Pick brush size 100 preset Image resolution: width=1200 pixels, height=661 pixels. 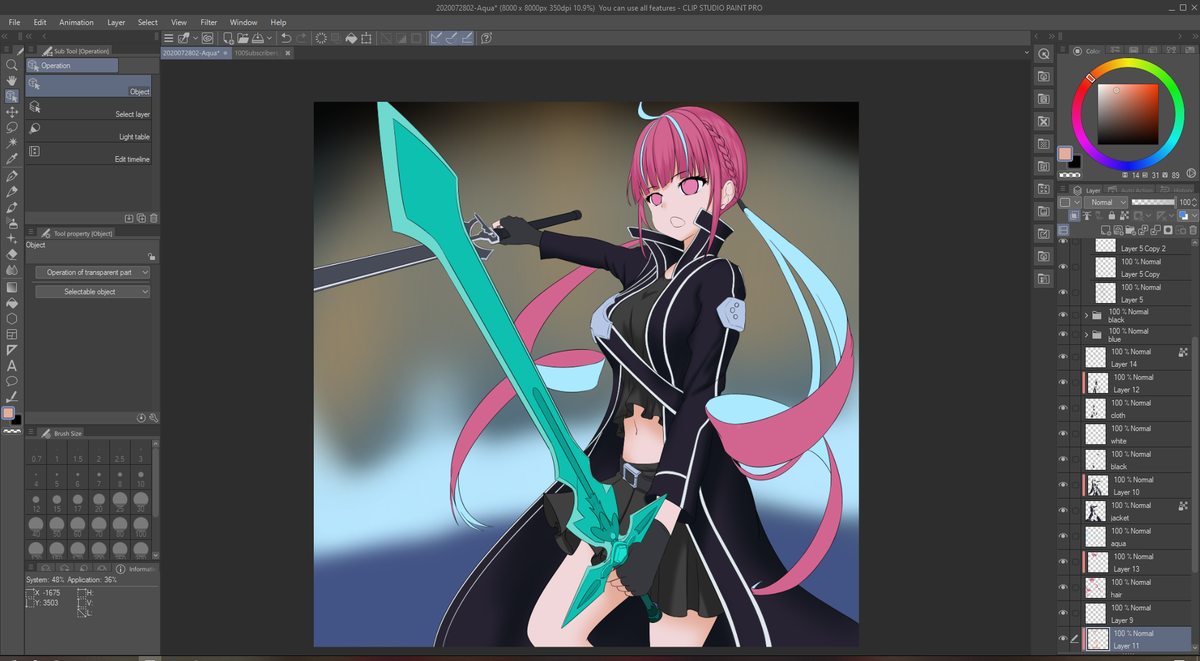click(x=141, y=525)
